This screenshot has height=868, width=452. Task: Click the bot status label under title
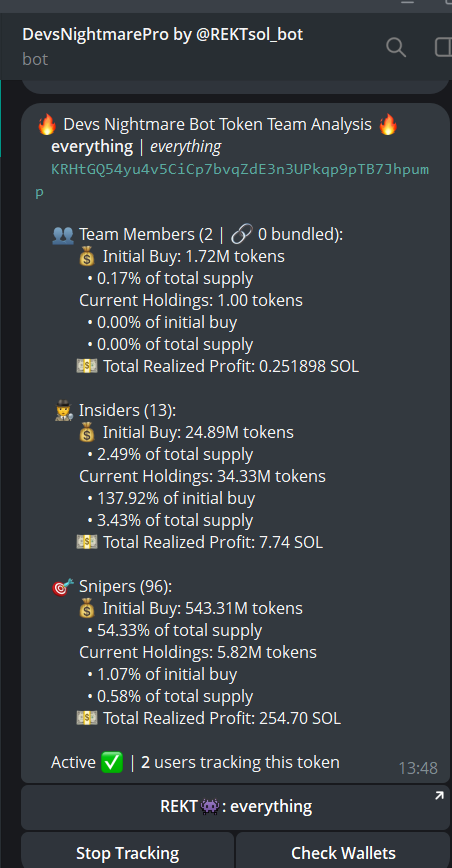pos(35,59)
